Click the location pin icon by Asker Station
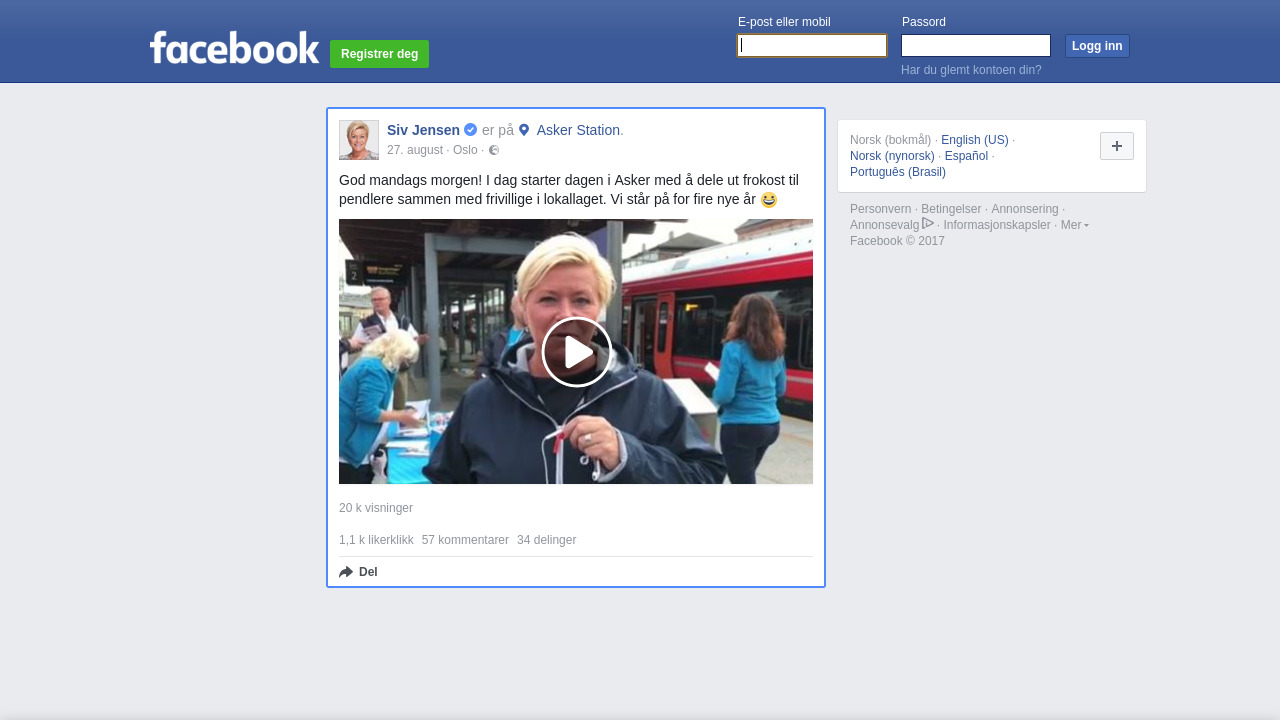The image size is (1280, 720). click(524, 130)
